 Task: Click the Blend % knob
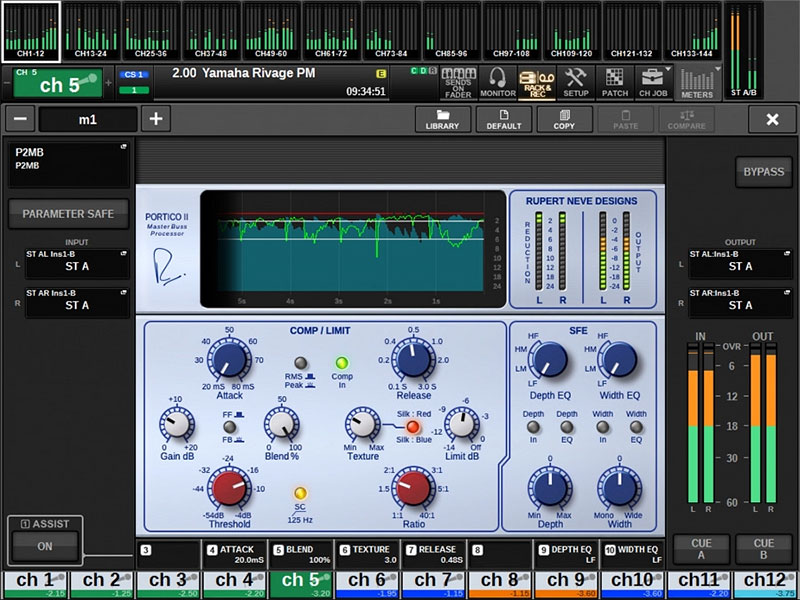point(282,424)
